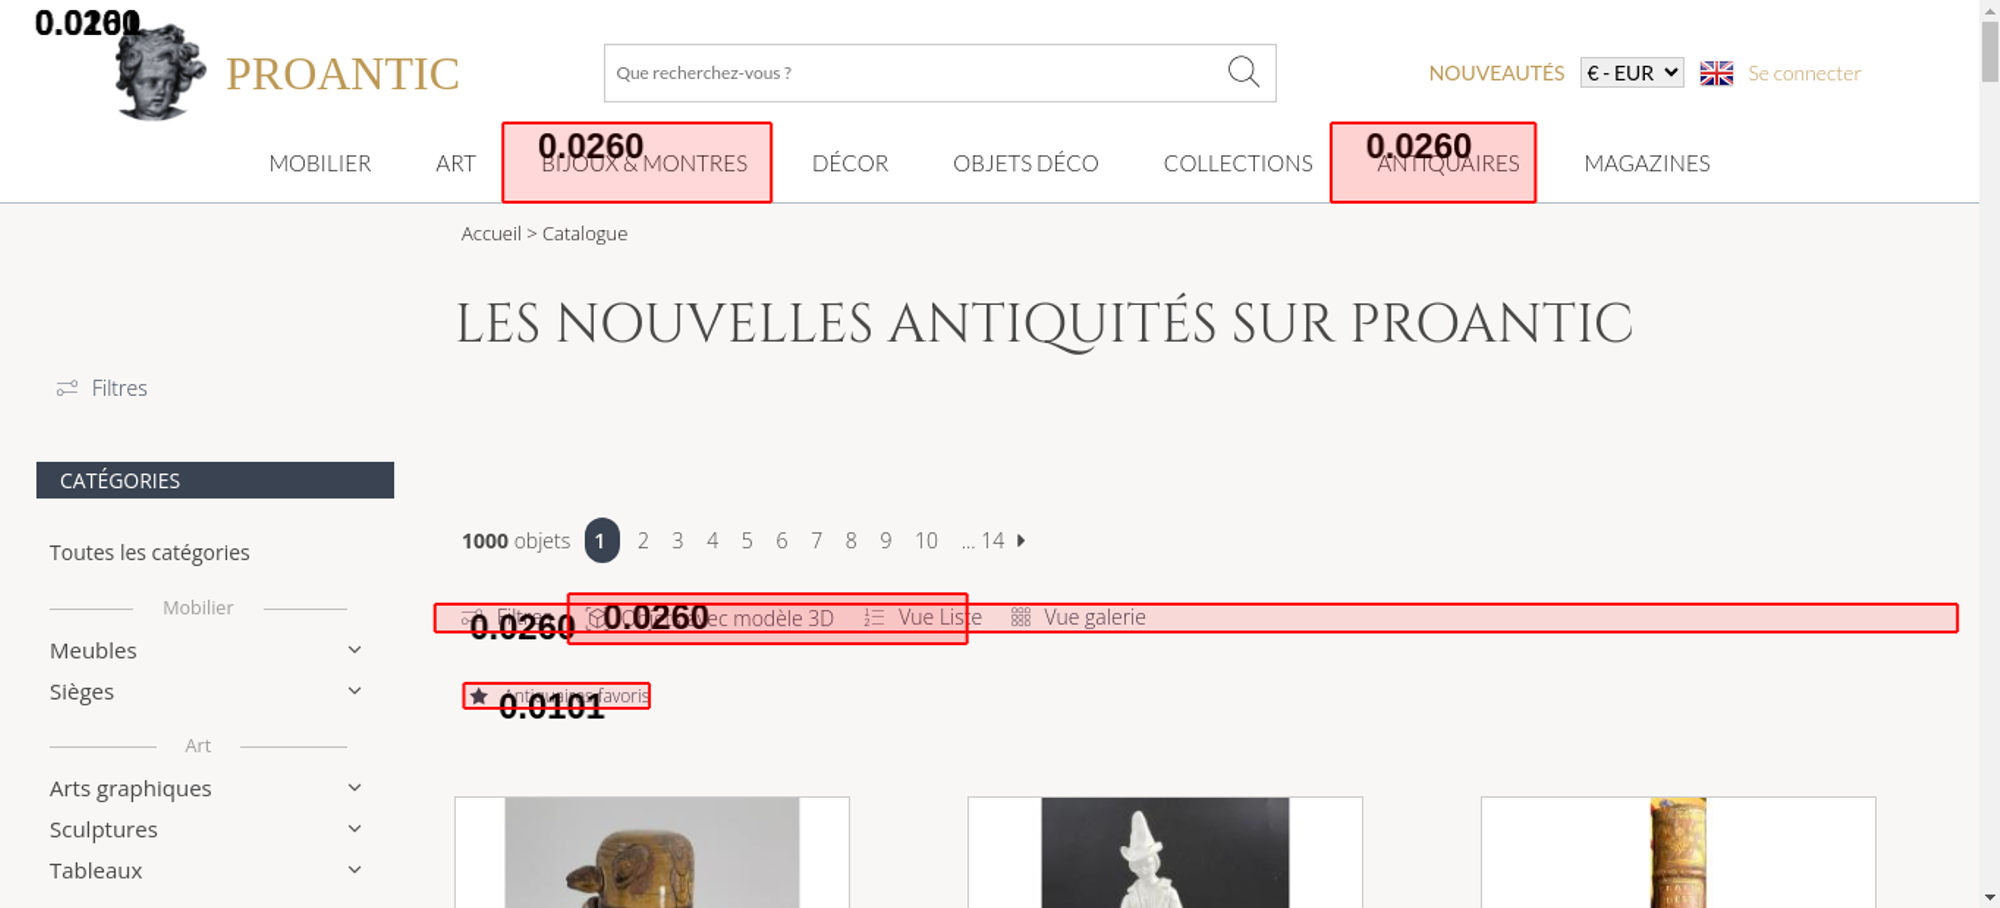Click the sidebar Filtres sliders icon
The width and height of the screenshot is (2000, 908).
point(67,388)
